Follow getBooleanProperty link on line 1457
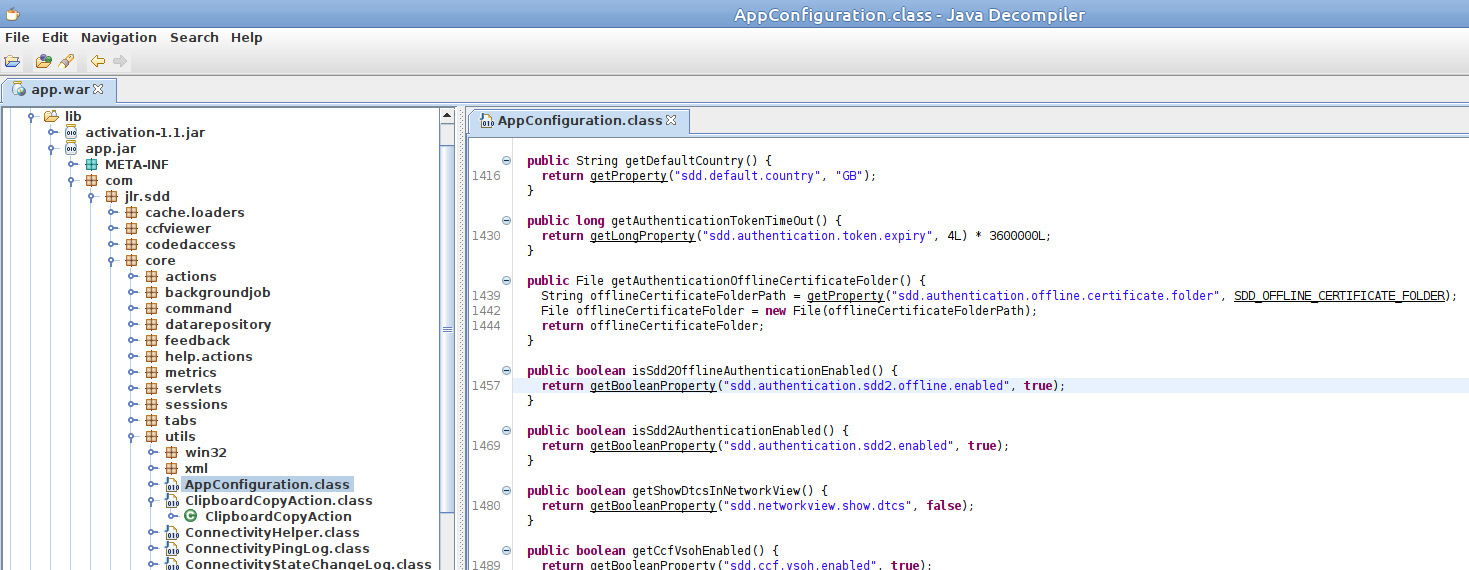1469x570 pixels. [653, 385]
